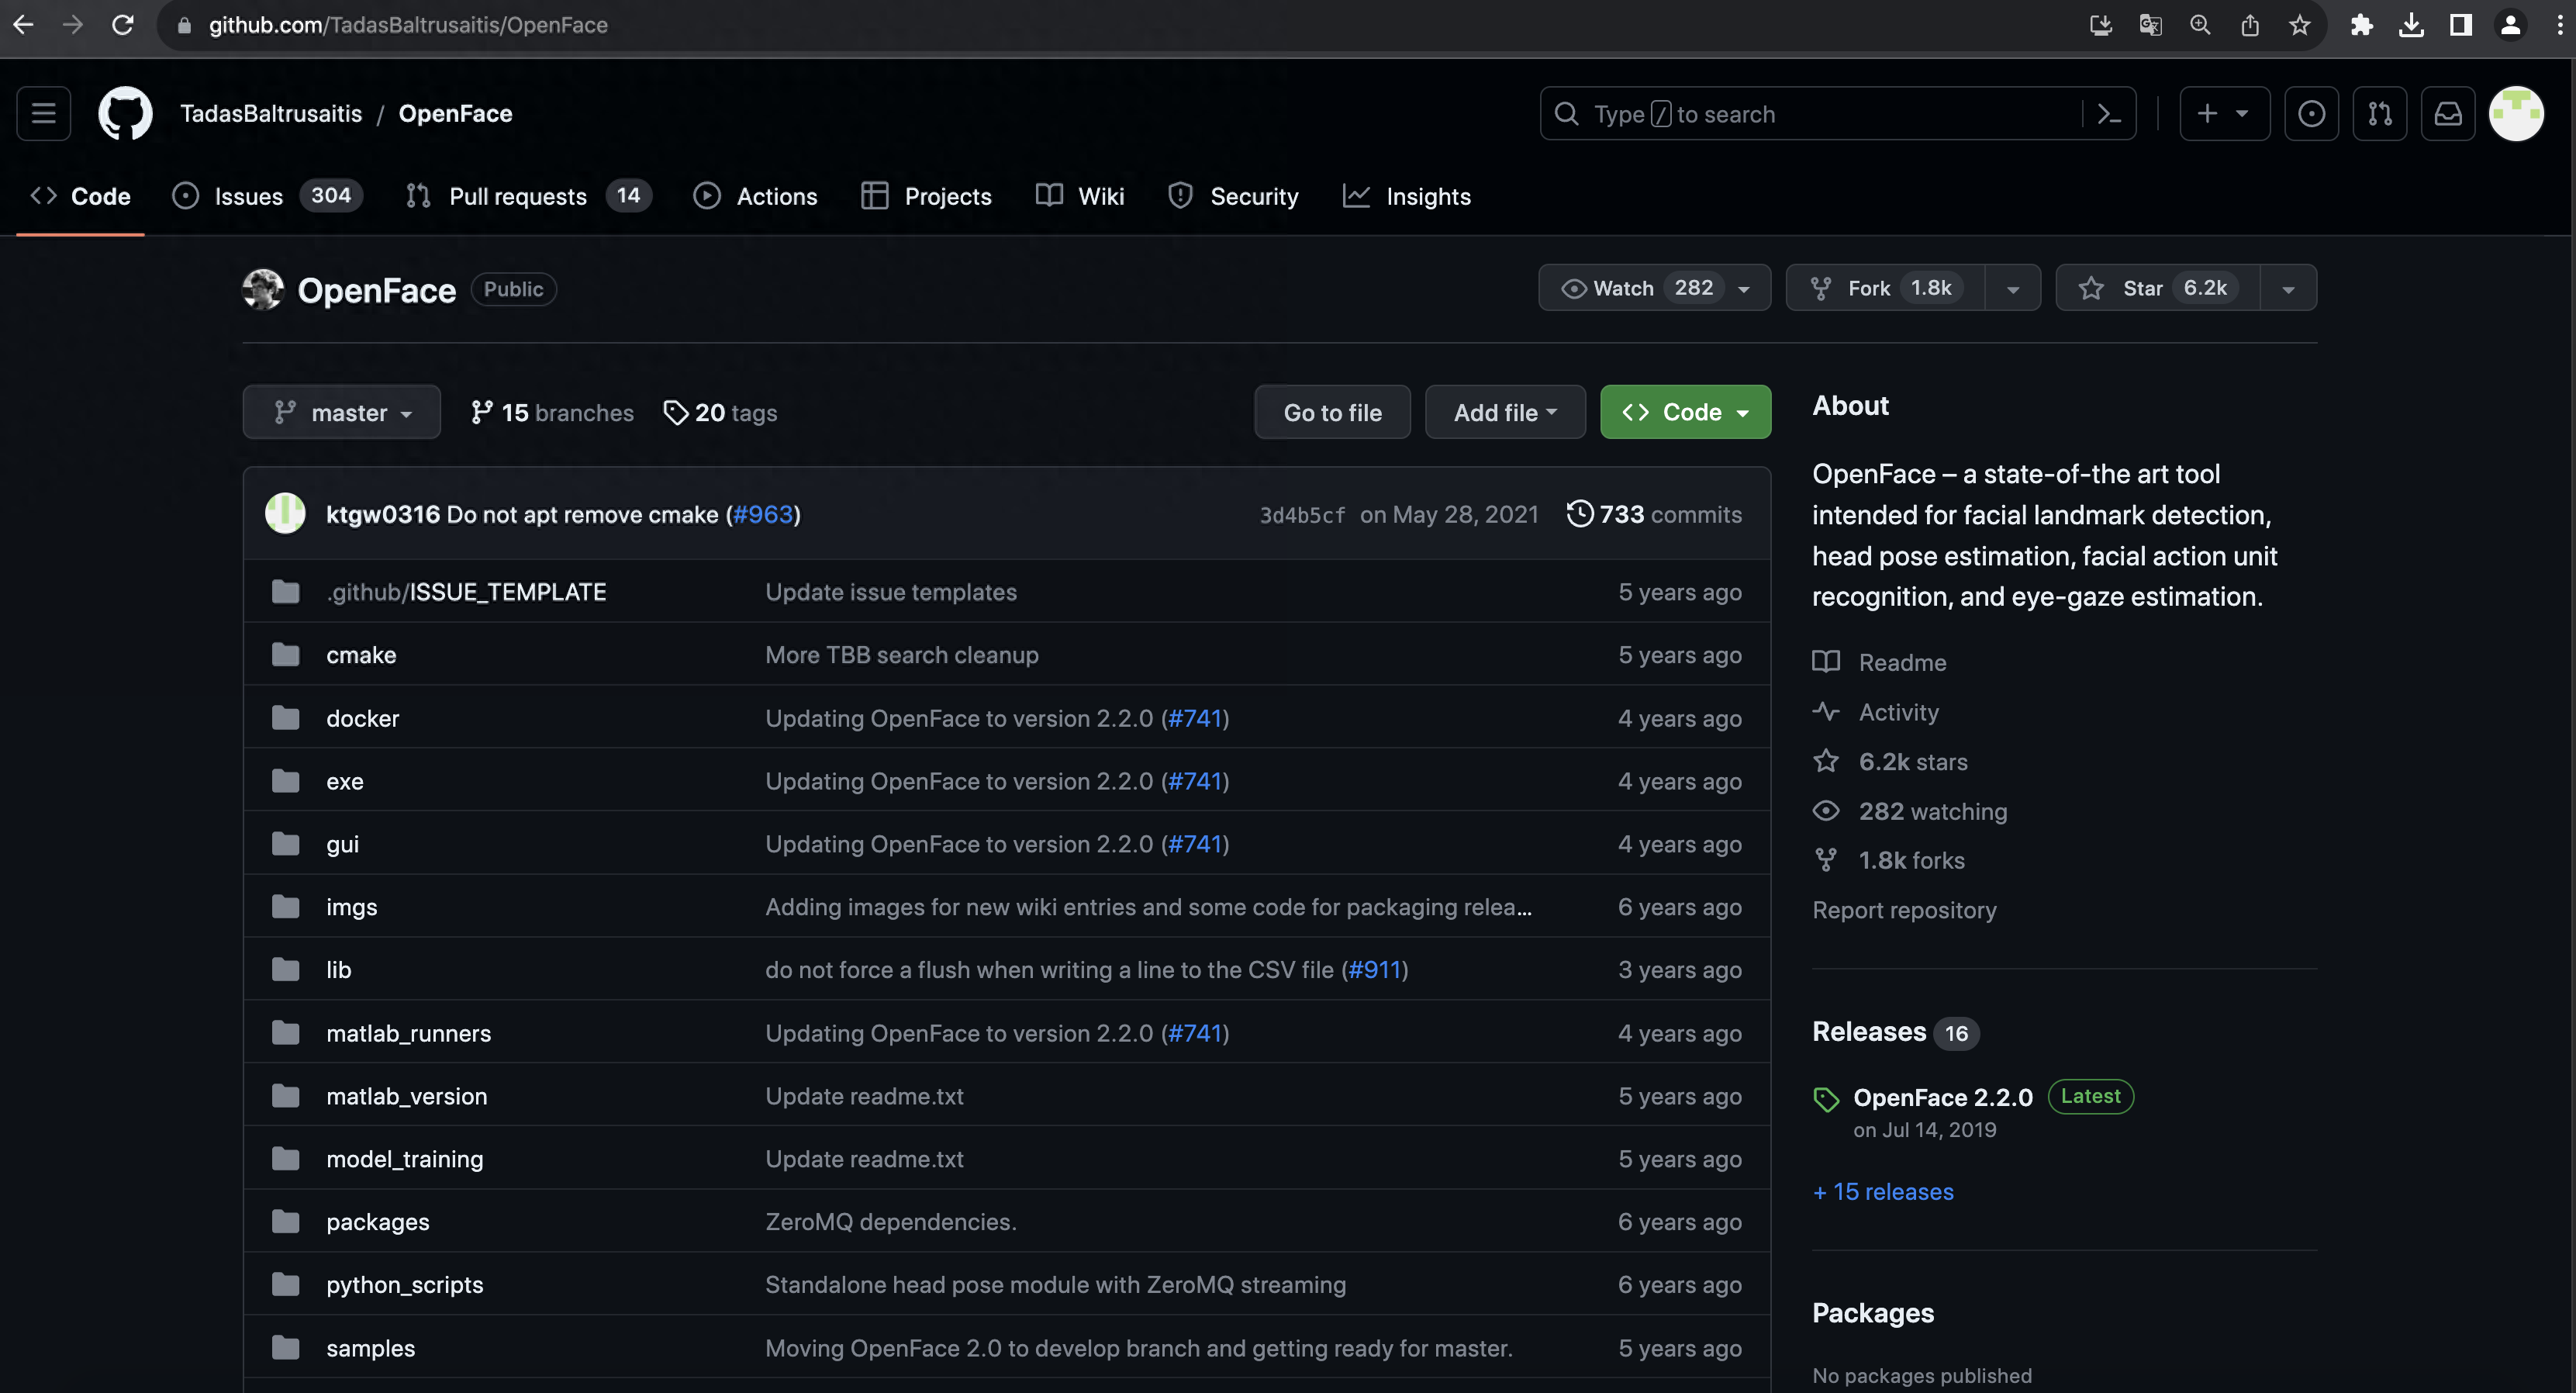Click the translate icon in address bar
Viewport: 2576px width, 1393px height.
click(x=2150, y=25)
